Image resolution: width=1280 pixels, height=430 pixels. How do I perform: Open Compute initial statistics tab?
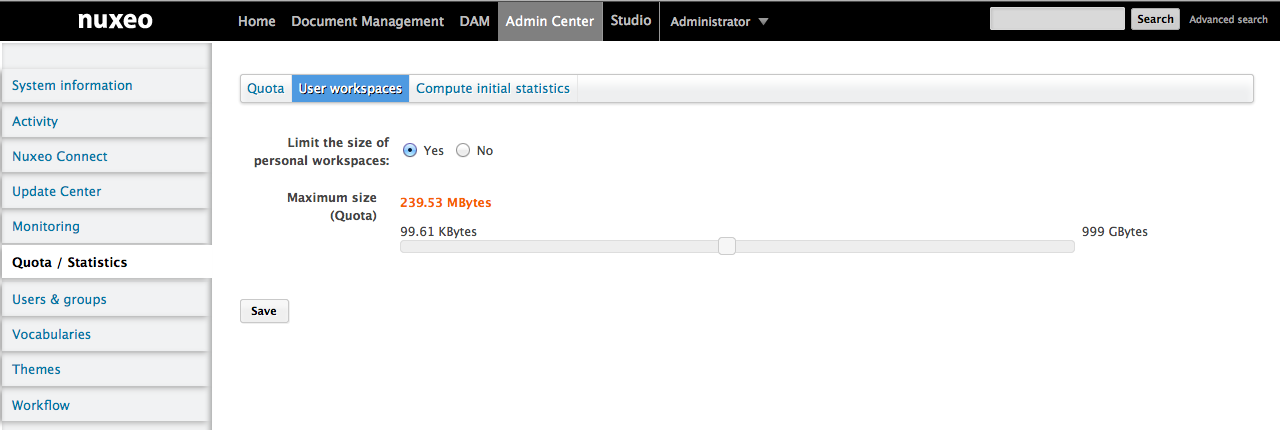coord(493,88)
